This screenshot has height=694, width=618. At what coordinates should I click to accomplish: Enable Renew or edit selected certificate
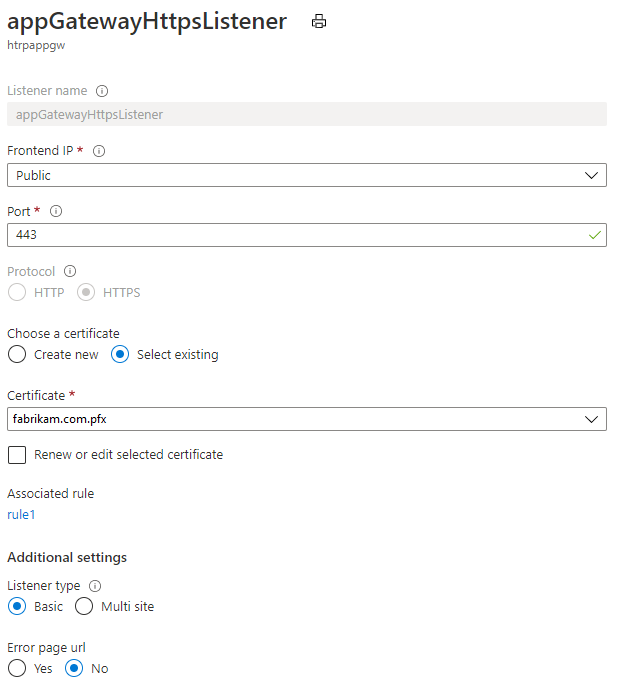(17, 455)
